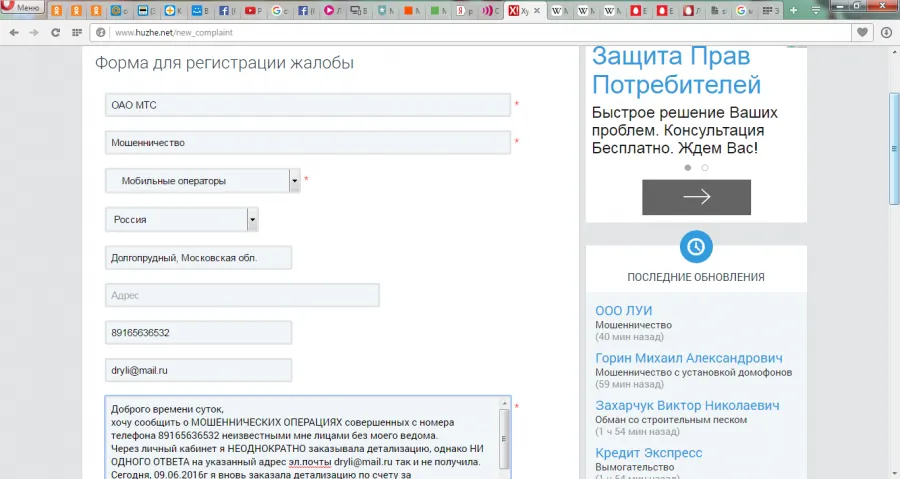Image resolution: width=900 pixels, height=479 pixels.
Task: Go back to the previous page
Action: click(x=14, y=33)
